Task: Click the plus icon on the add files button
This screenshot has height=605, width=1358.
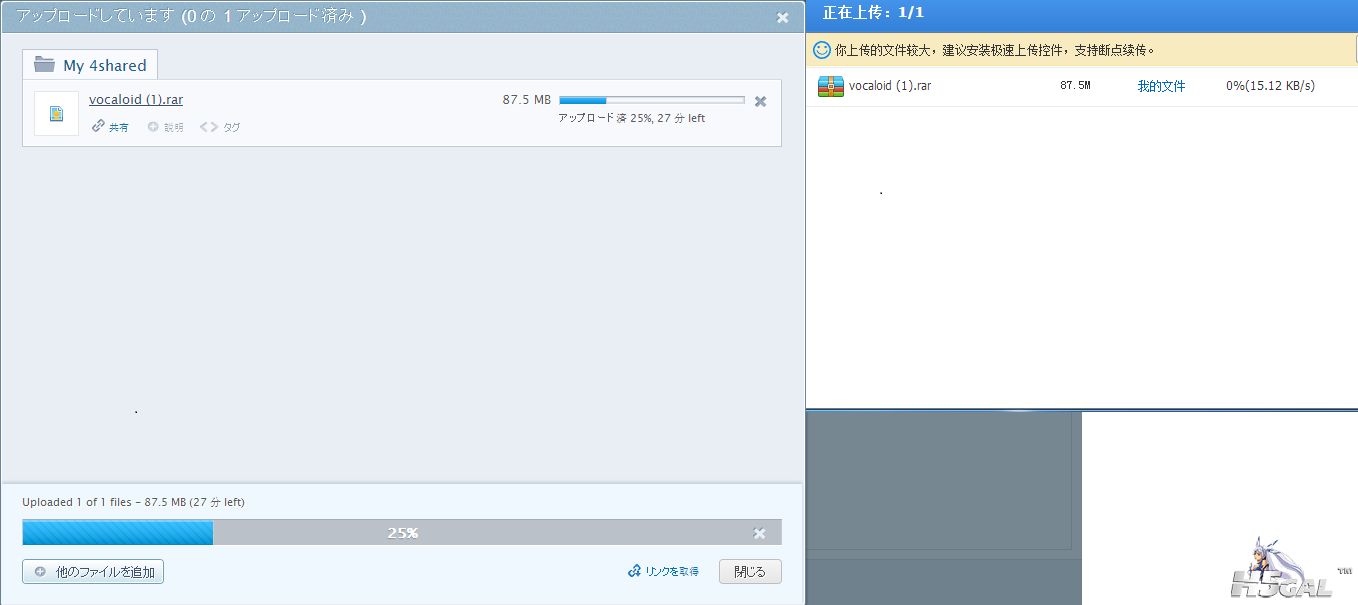Action: click(x=40, y=572)
